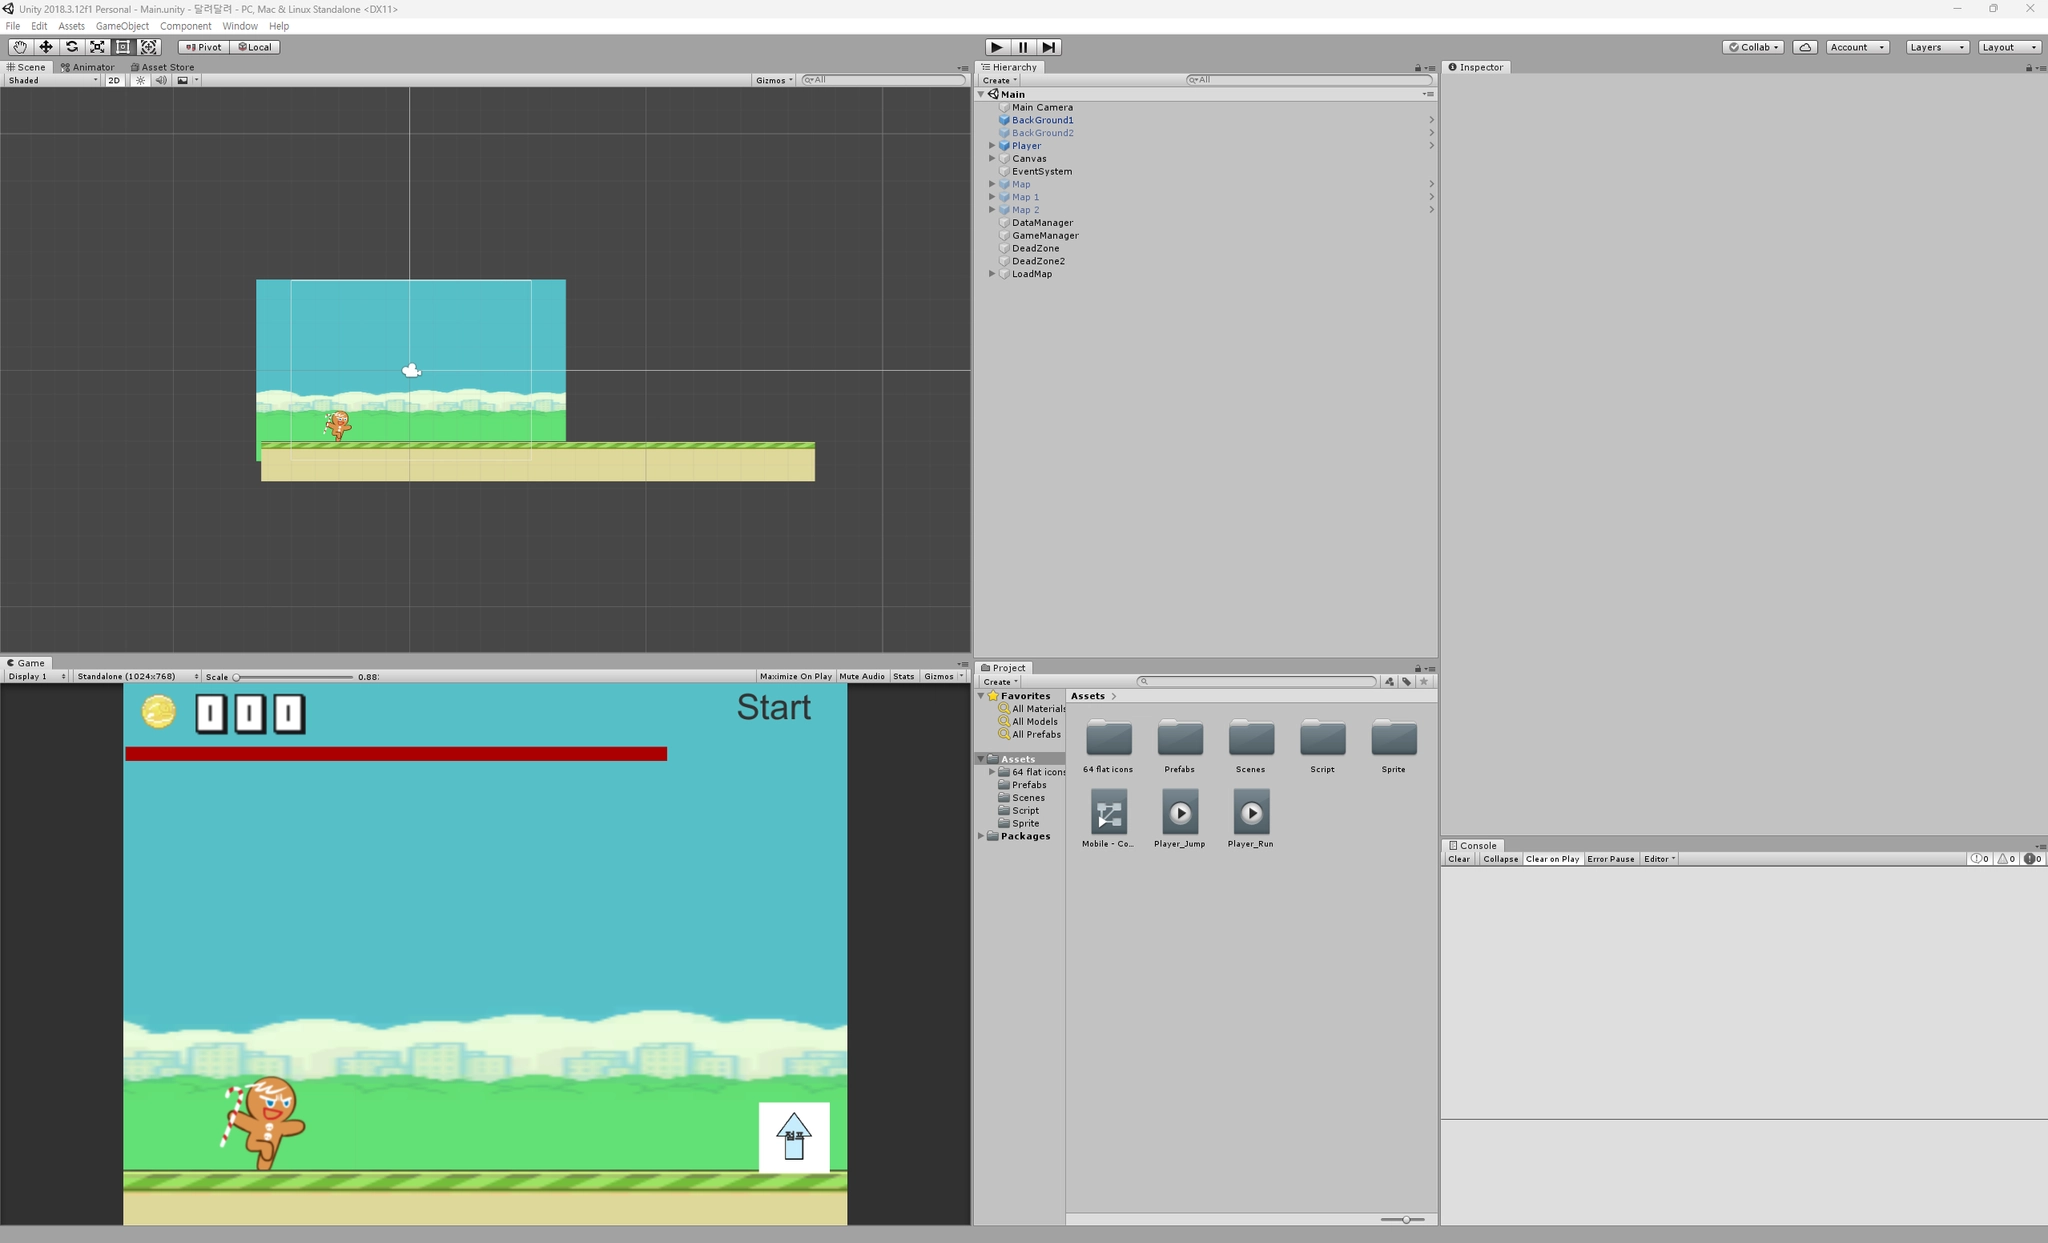Toggle Collapse in Console

pos(1500,859)
